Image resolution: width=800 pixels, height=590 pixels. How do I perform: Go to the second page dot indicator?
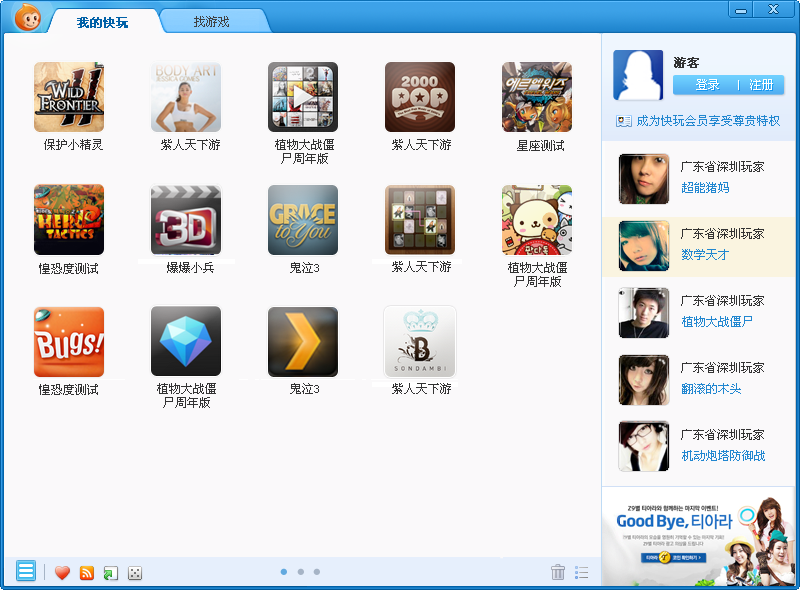[x=301, y=572]
